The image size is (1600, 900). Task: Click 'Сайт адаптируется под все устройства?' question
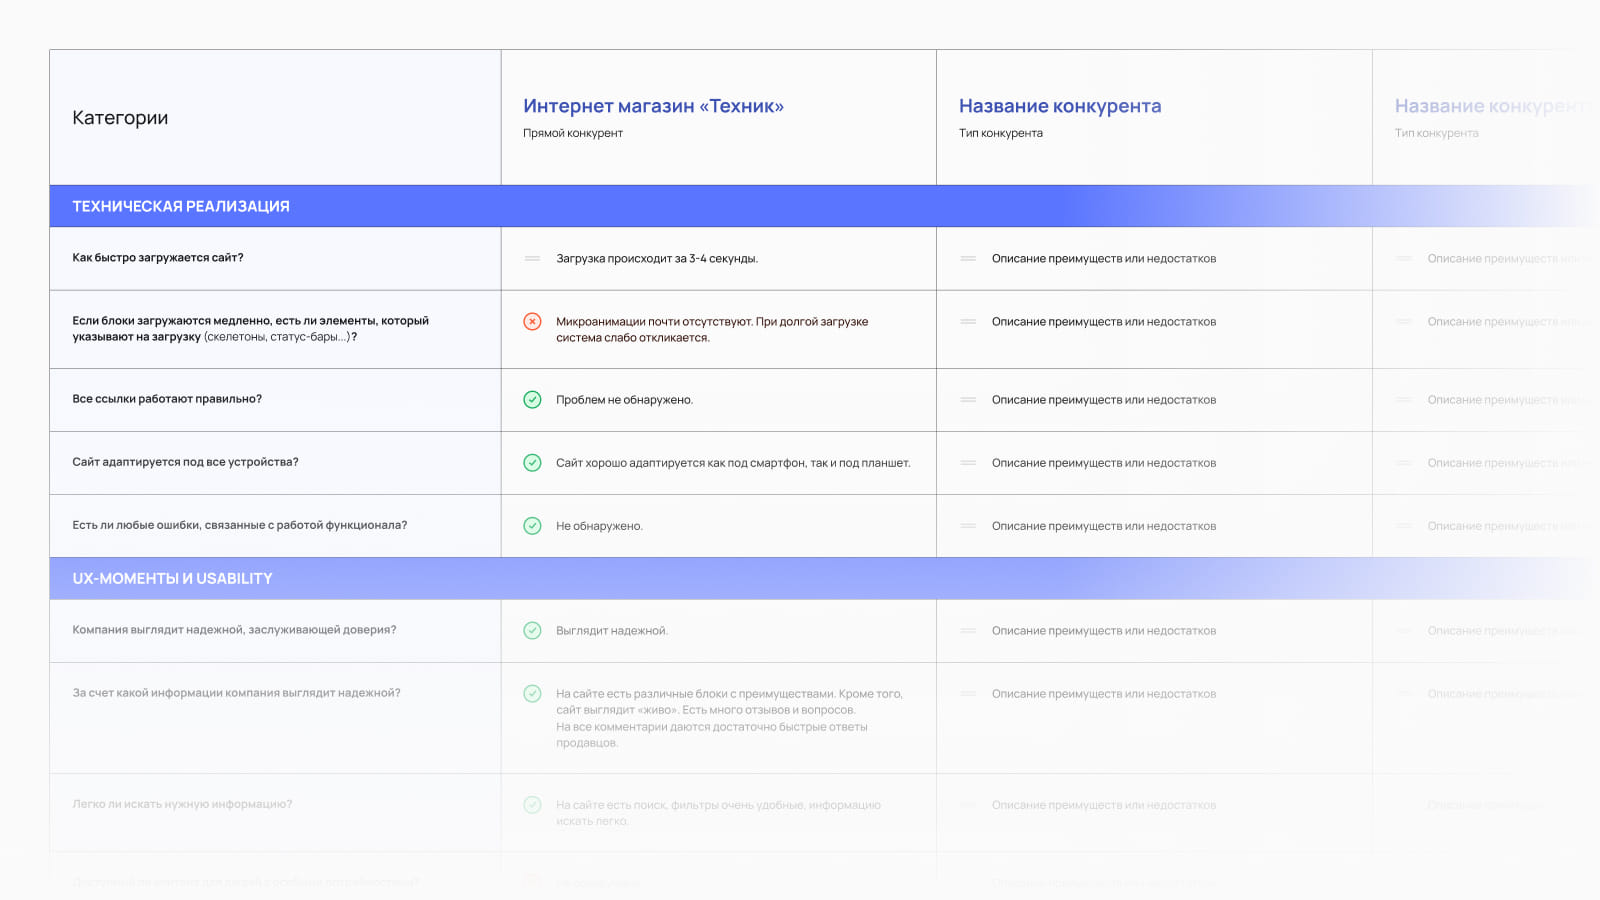click(185, 462)
